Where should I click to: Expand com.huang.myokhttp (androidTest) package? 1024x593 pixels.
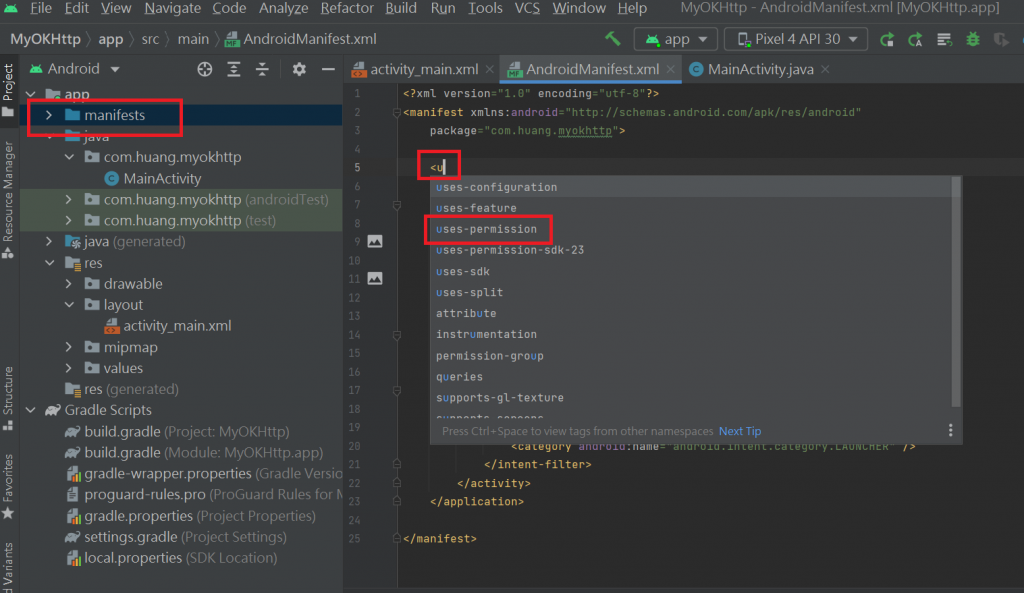coord(69,199)
